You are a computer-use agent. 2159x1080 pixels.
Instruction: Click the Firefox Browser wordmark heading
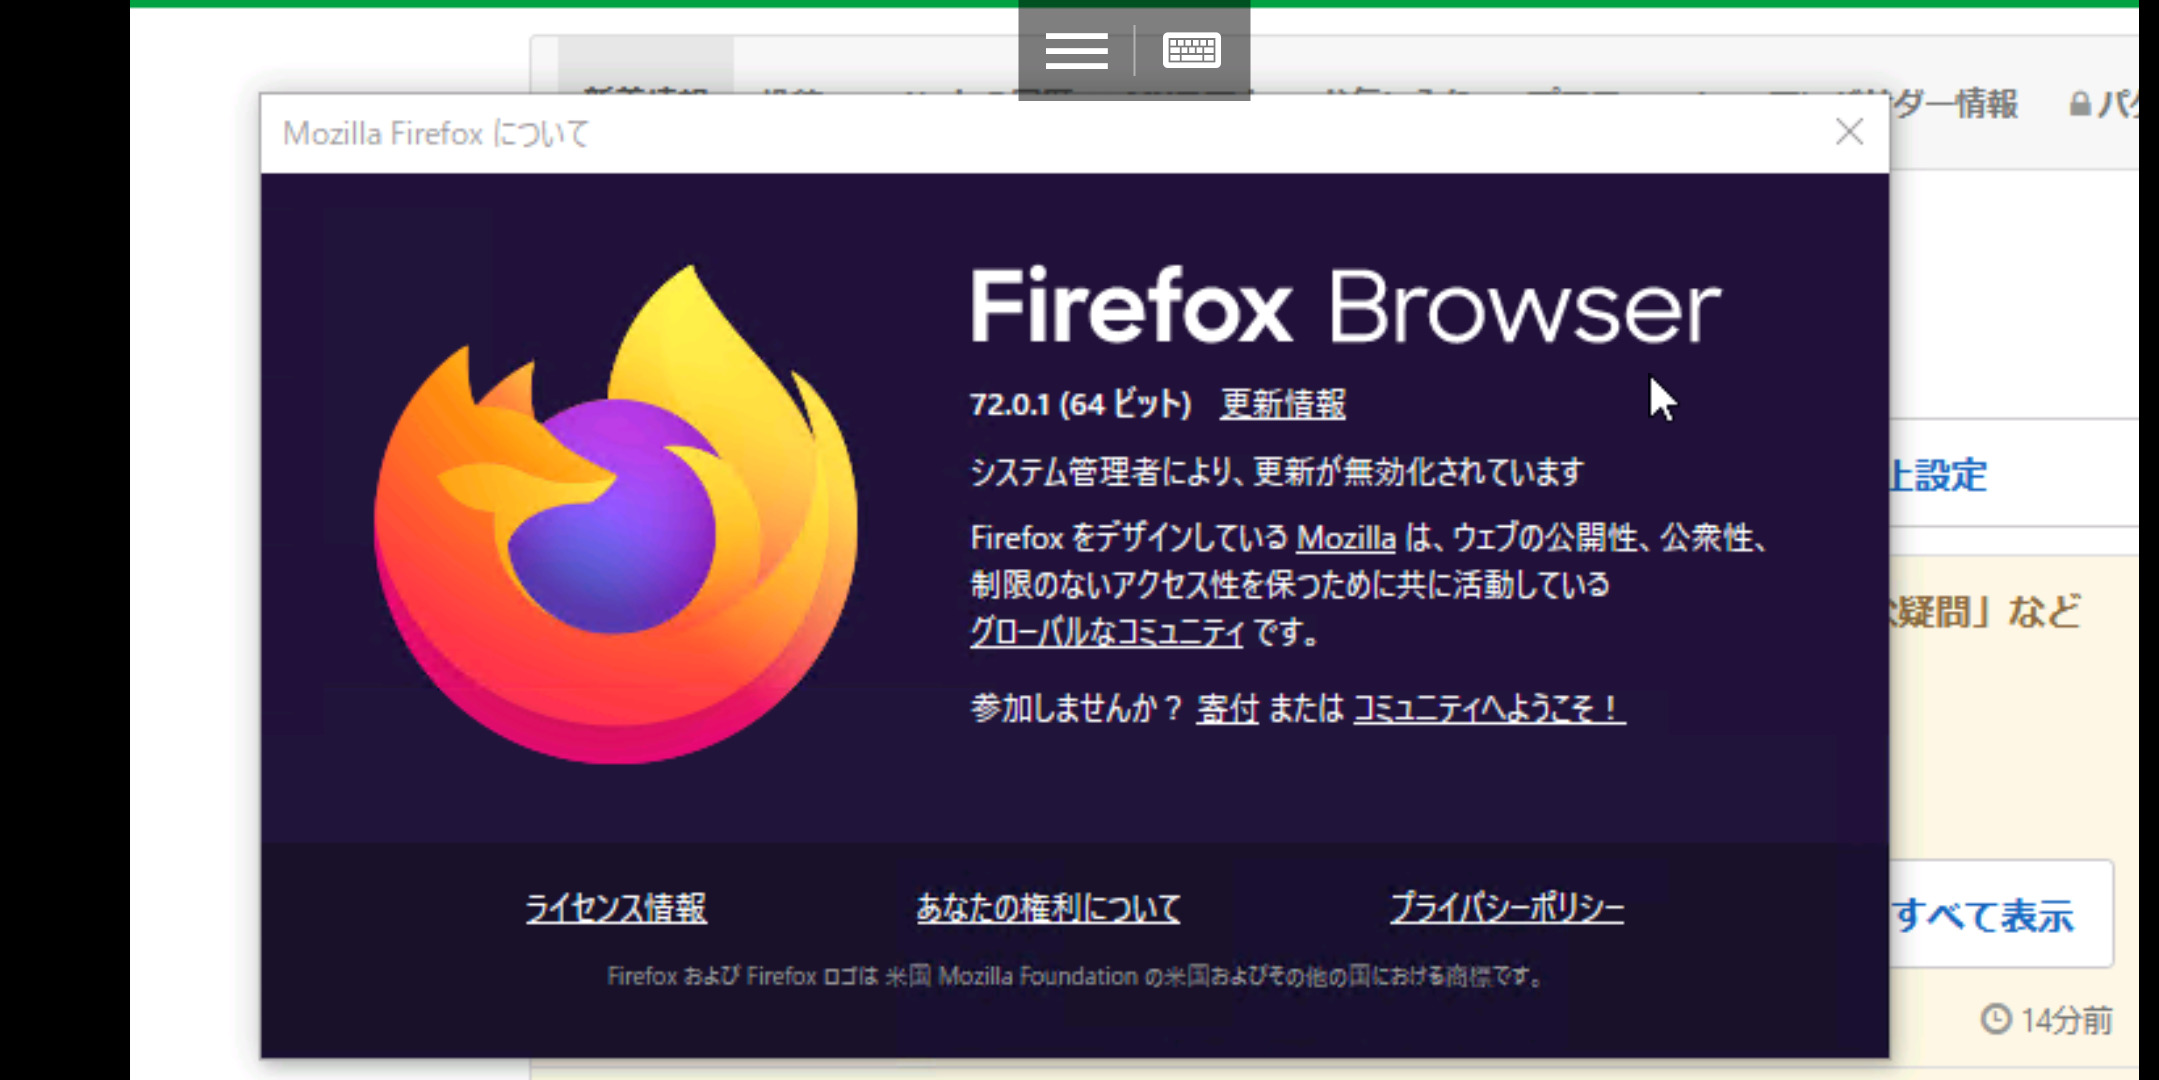click(1344, 307)
